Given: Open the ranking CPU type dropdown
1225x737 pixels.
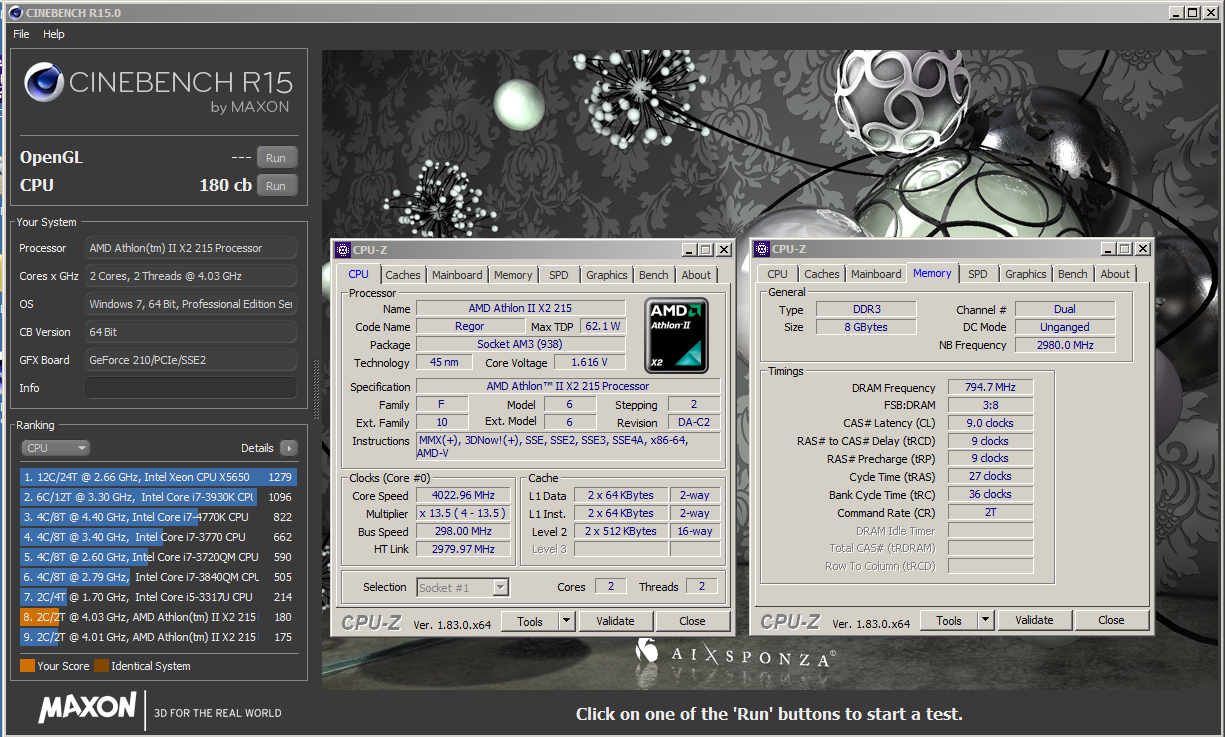Looking at the screenshot, I should (x=54, y=448).
